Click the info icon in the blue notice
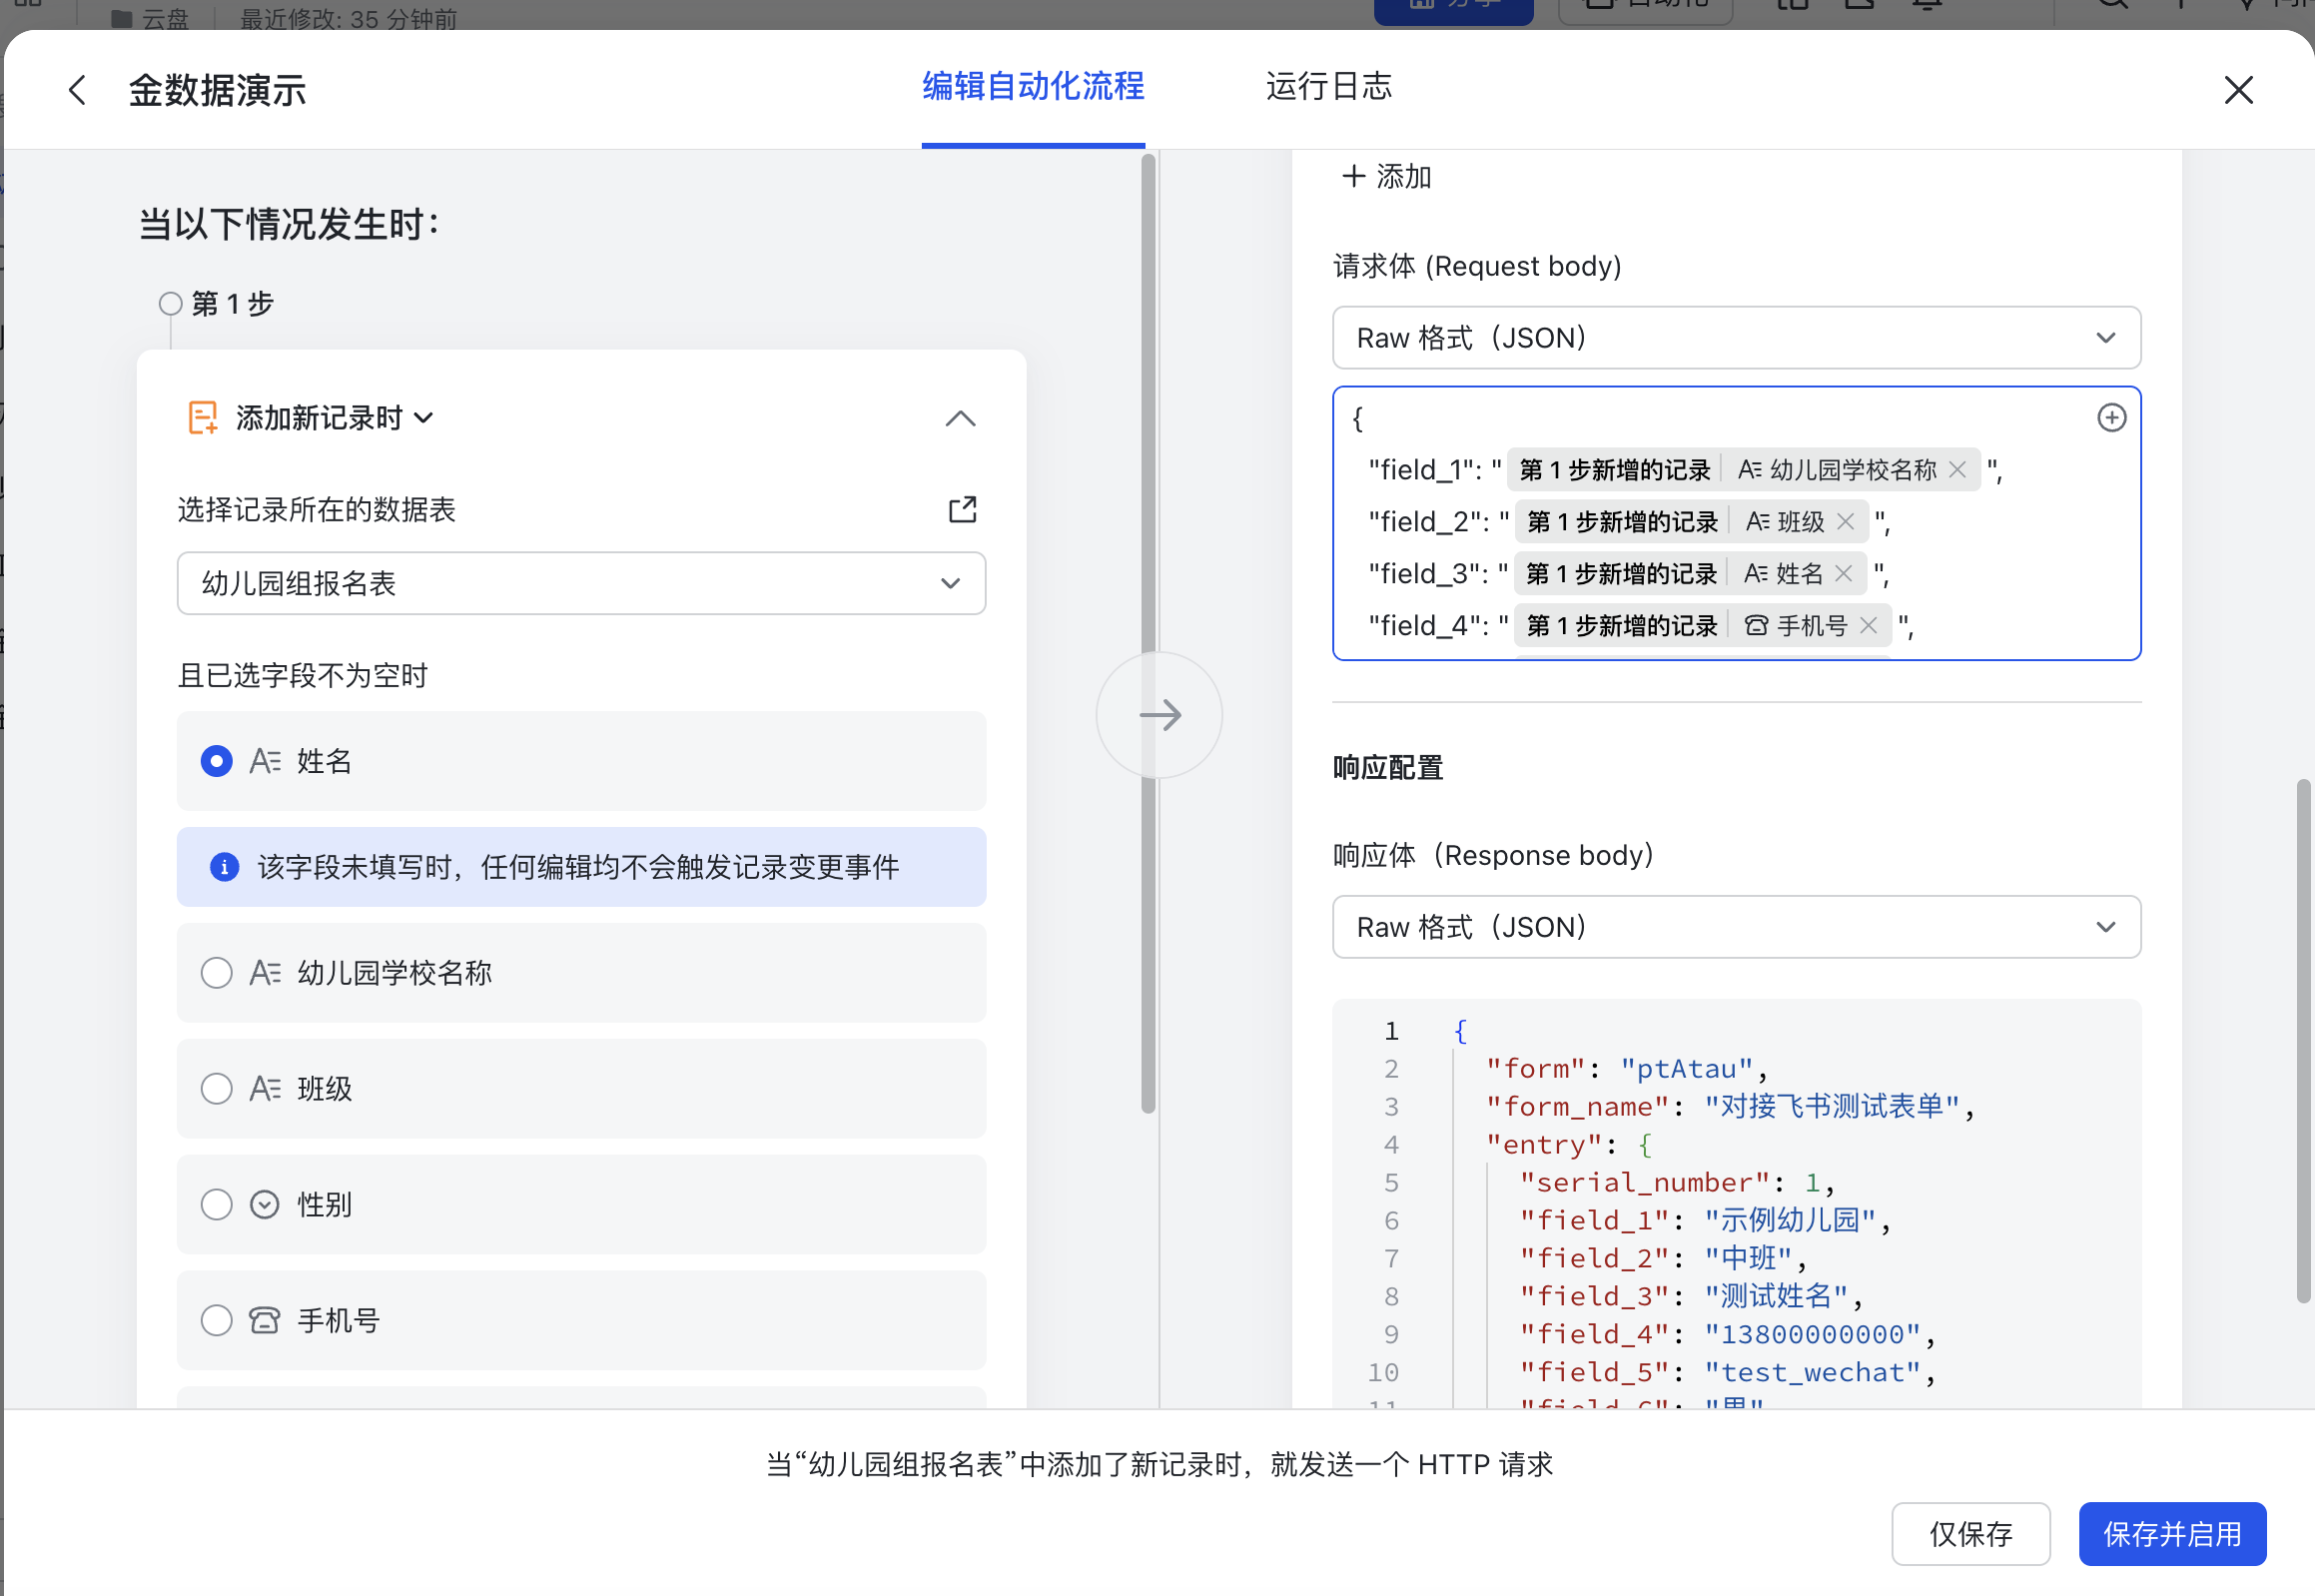This screenshot has width=2315, height=1596. point(224,867)
